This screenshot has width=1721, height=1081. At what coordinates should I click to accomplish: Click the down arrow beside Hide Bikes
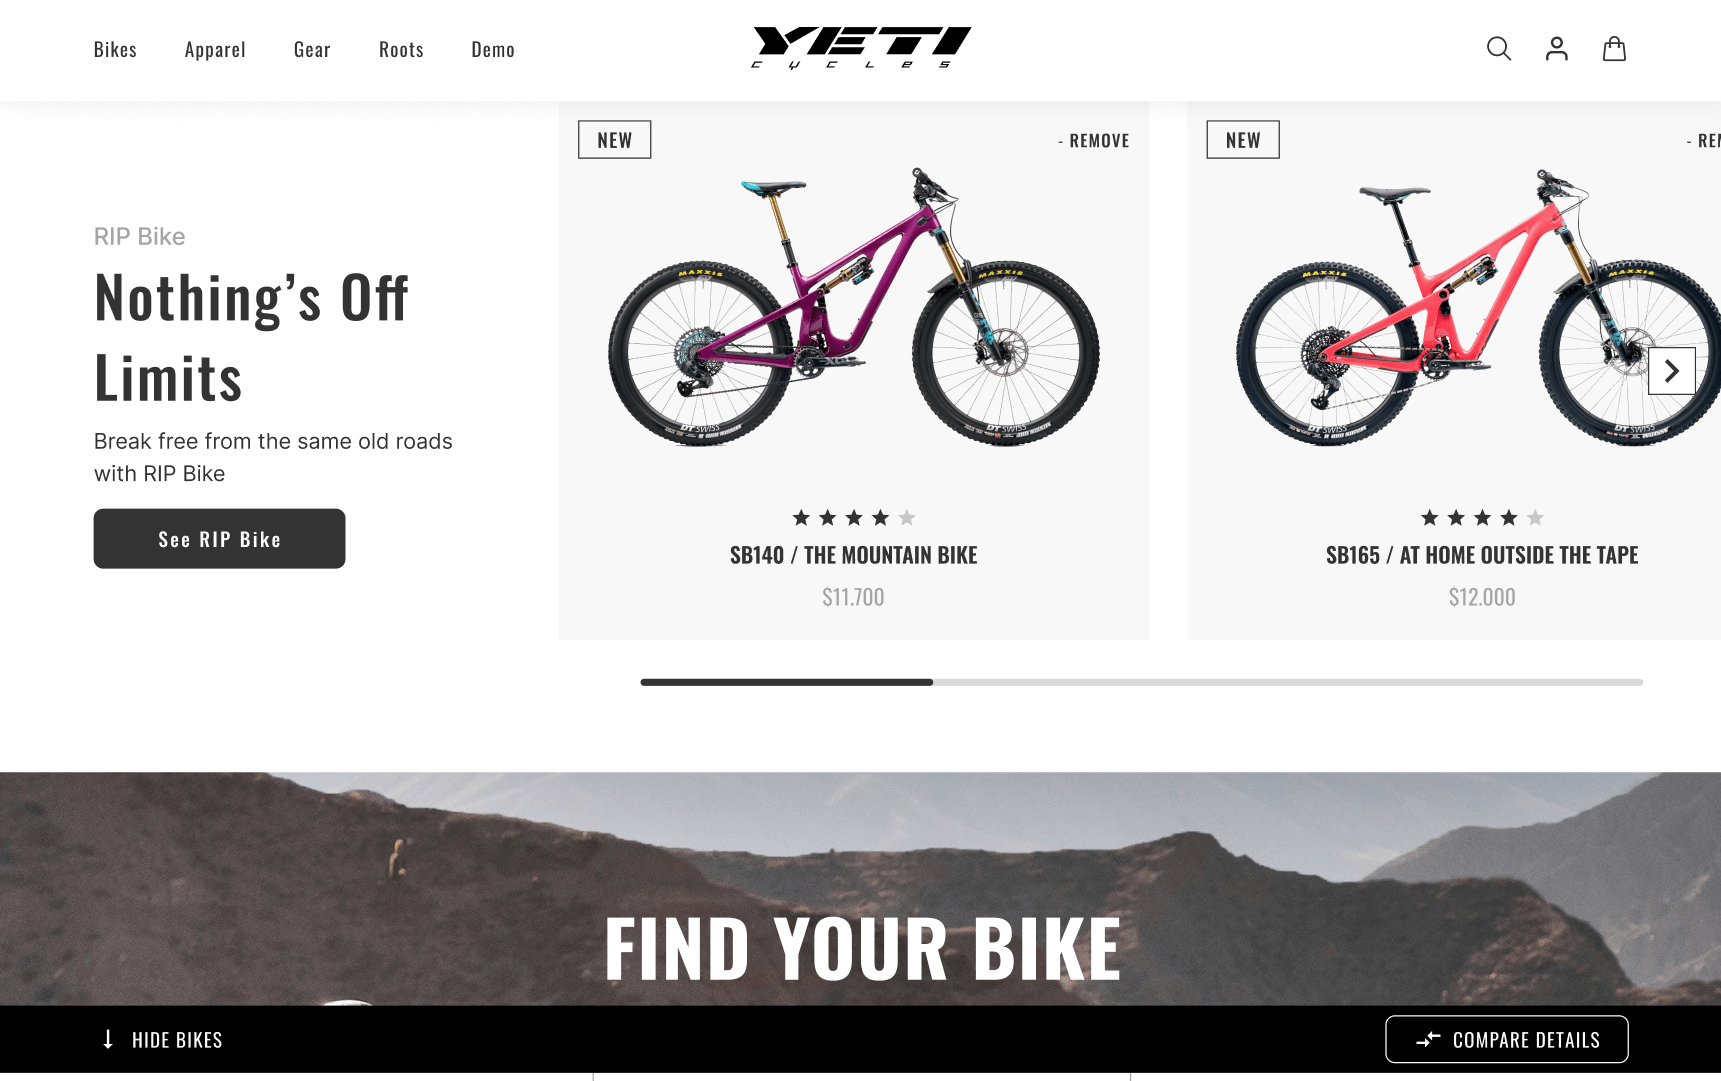(108, 1040)
